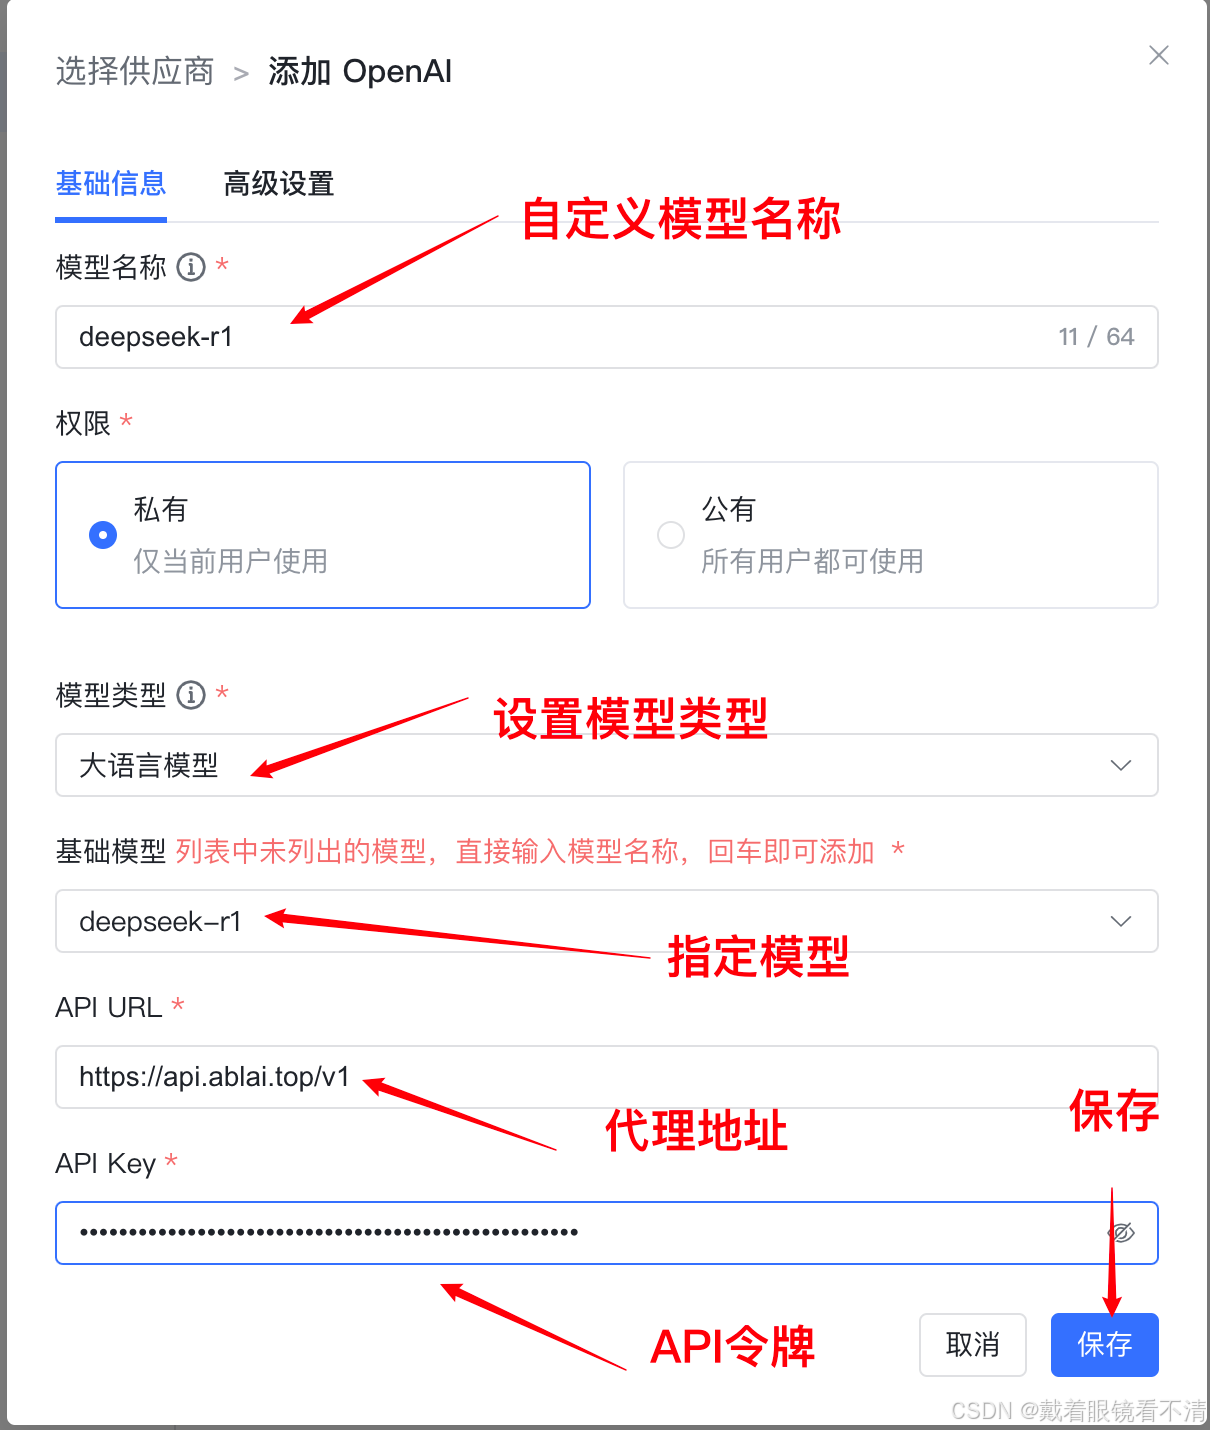Switch to the 基础信息 tab
Viewport: 1210px width, 1430px height.
tap(111, 184)
